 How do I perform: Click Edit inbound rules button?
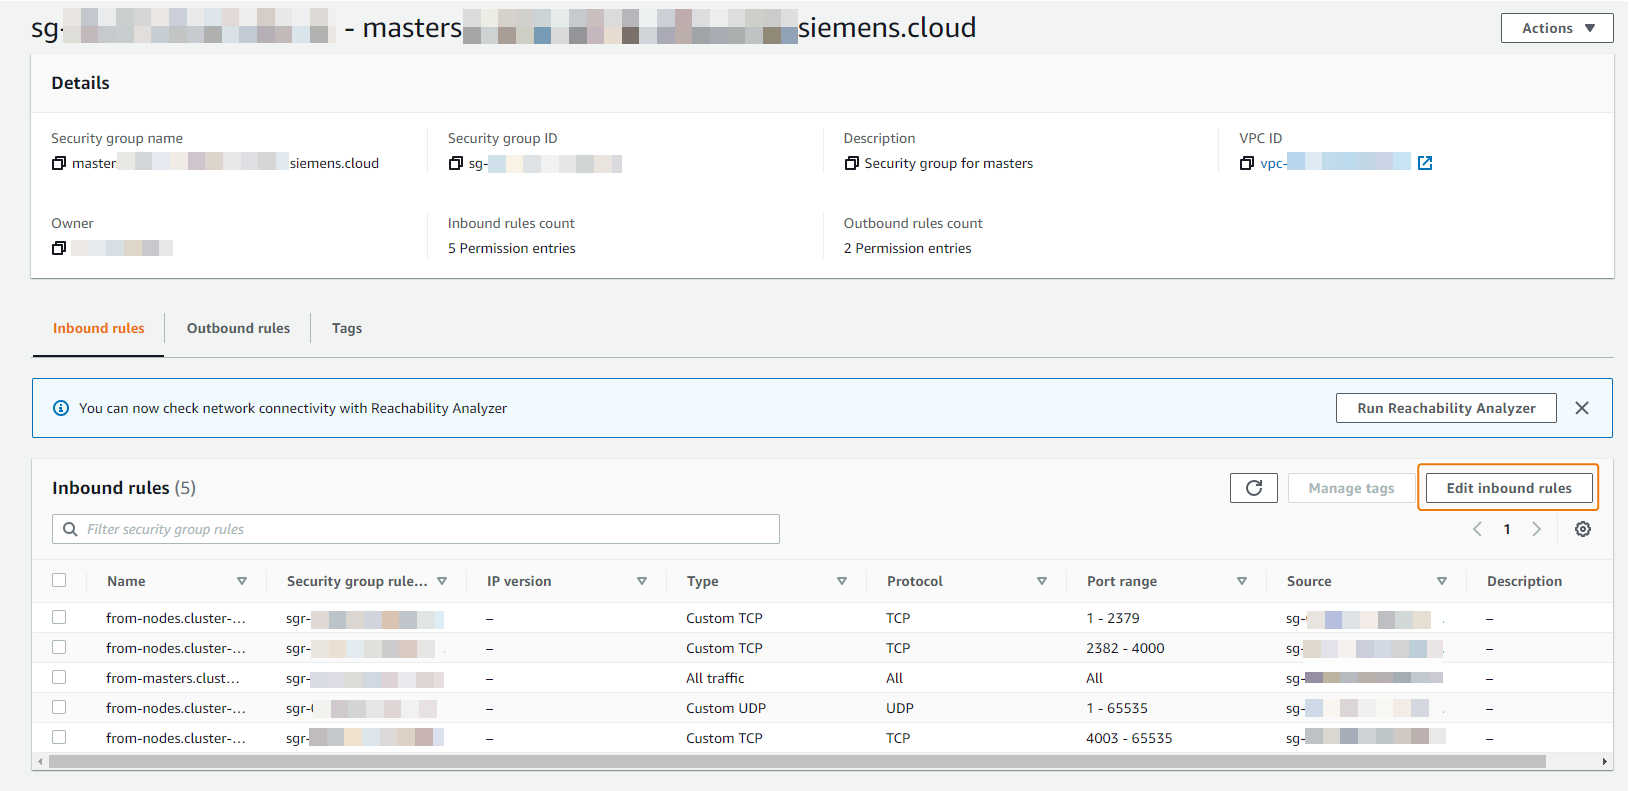click(1508, 488)
